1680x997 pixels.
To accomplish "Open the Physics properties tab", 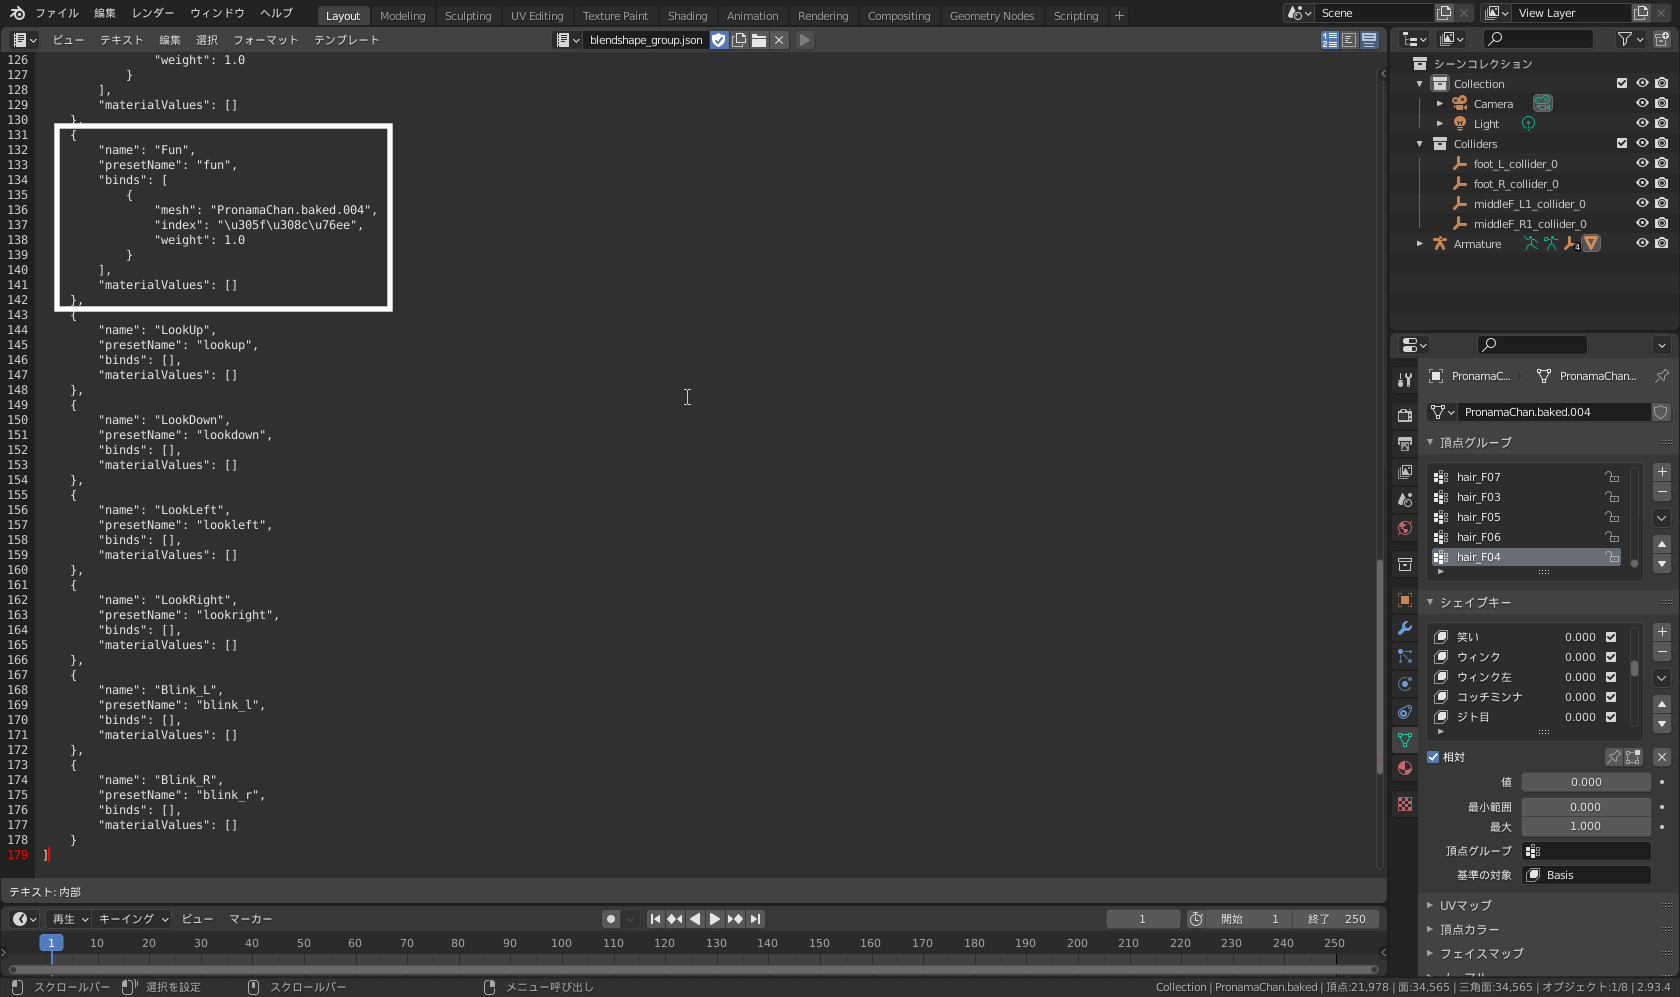I will 1405,684.
